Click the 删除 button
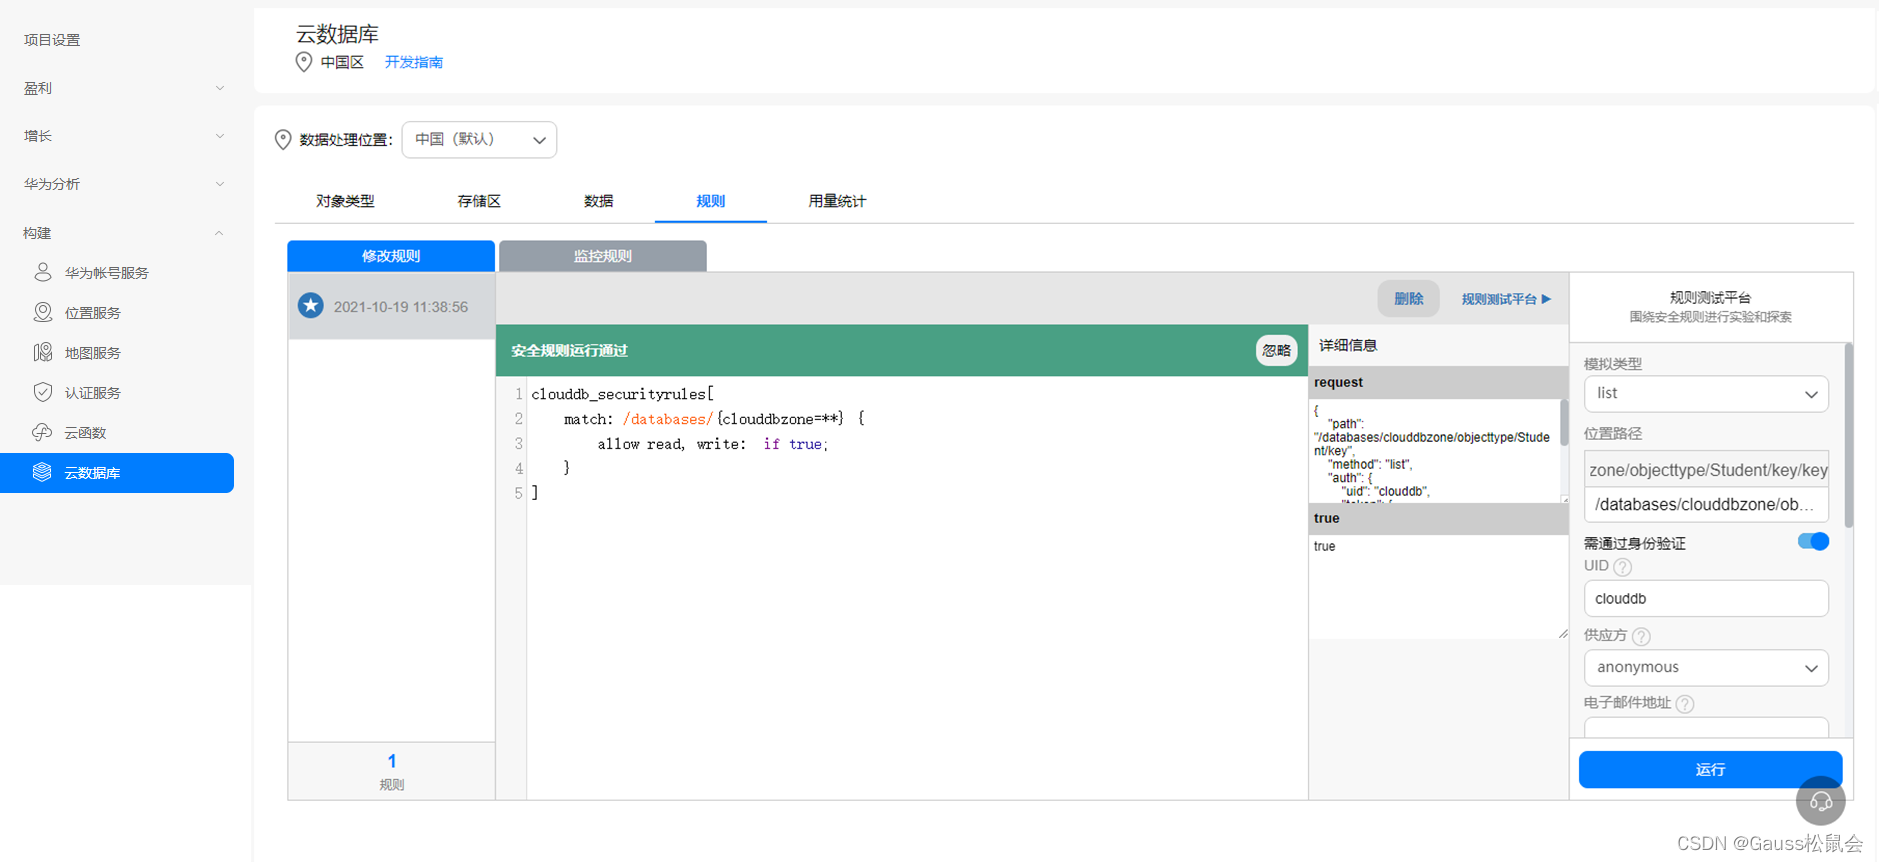1879x862 pixels. [1408, 299]
